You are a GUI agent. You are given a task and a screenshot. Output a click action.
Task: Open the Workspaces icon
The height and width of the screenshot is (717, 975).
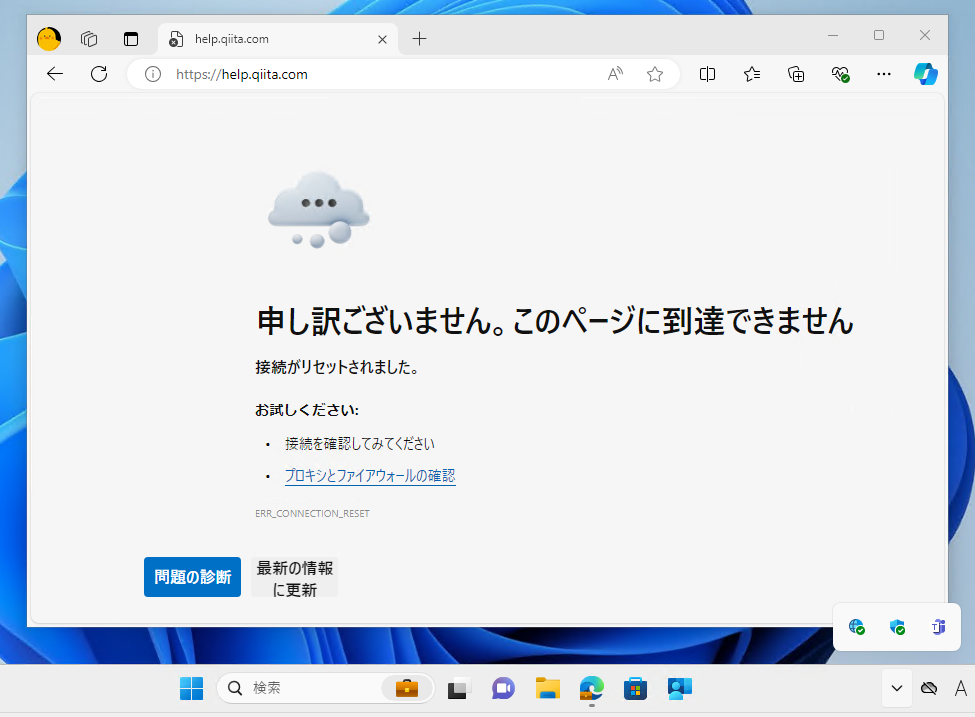coord(89,39)
